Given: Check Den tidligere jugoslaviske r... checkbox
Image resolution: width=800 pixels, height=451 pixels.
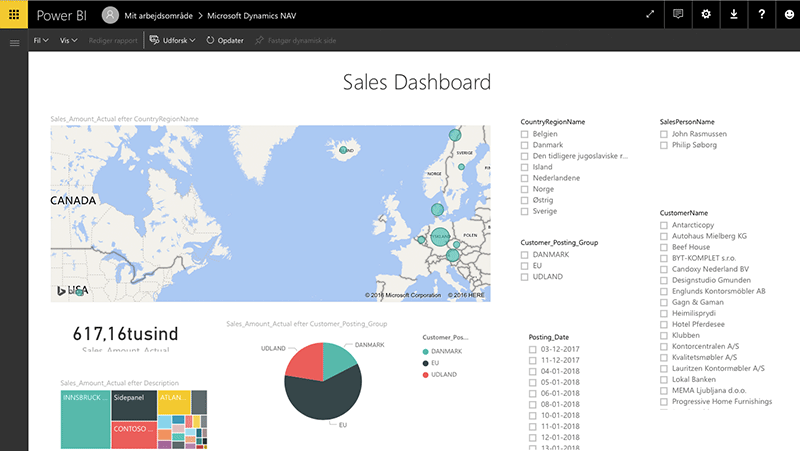Looking at the screenshot, I should (524, 157).
